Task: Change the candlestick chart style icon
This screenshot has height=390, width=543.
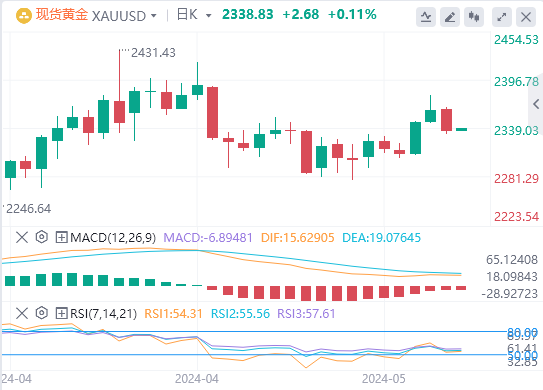Action: tap(474, 16)
